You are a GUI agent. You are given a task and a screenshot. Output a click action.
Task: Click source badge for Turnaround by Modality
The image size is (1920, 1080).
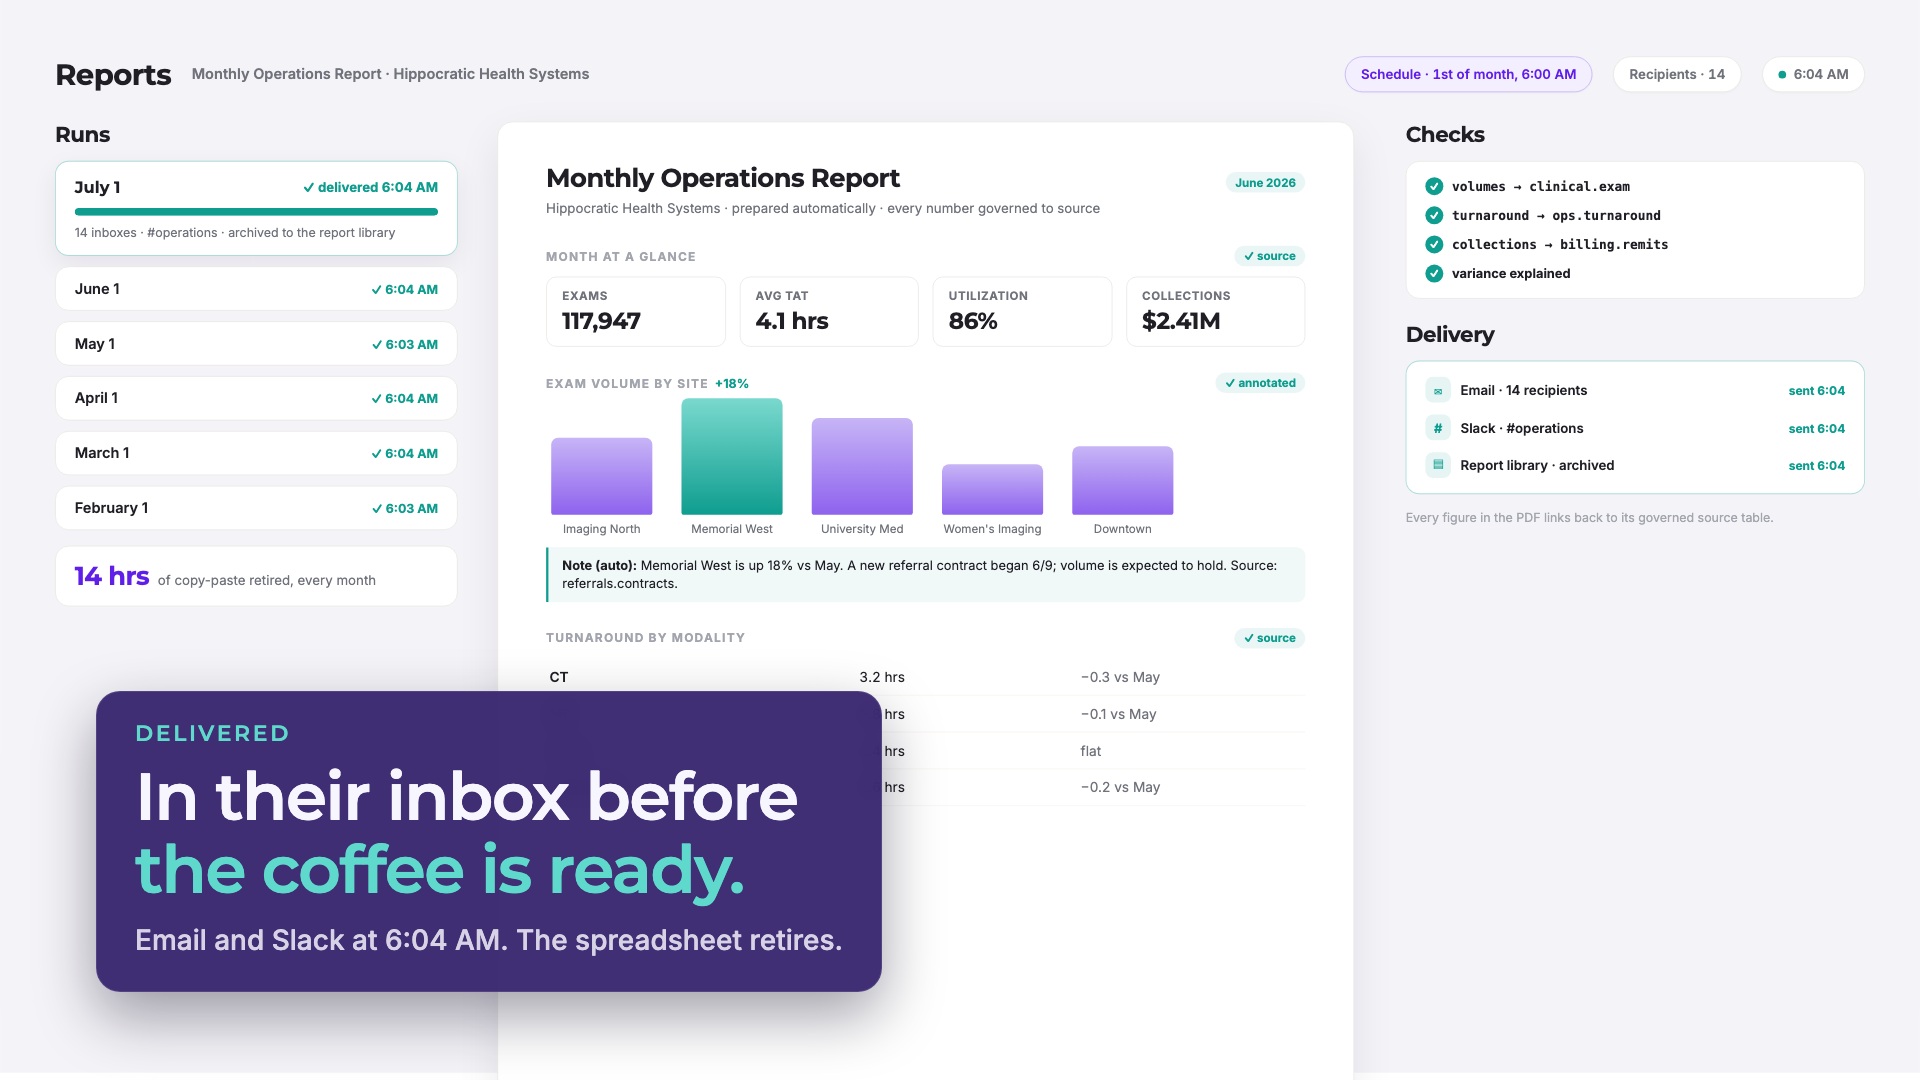click(1269, 638)
